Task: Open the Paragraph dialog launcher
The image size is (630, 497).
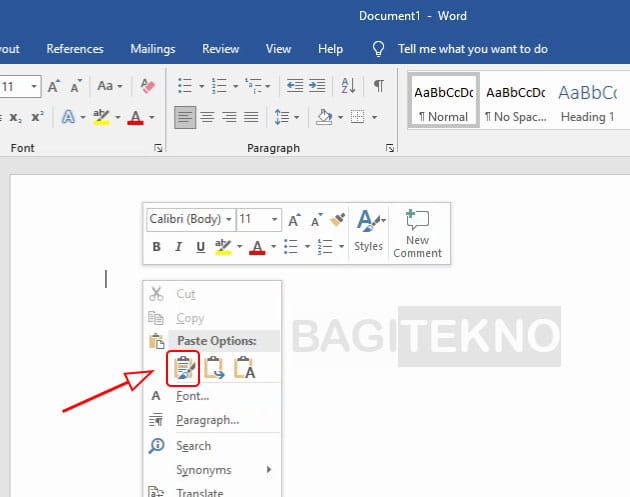Action: [x=390, y=148]
